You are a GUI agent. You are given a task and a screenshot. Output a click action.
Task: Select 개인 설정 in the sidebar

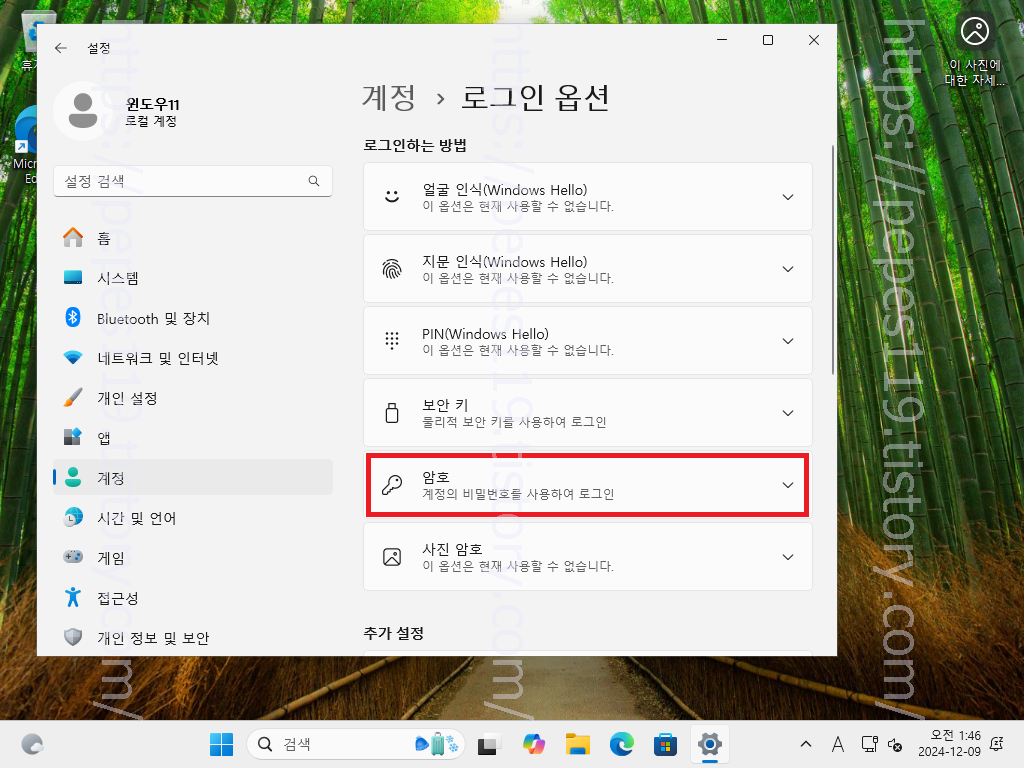pos(193,398)
